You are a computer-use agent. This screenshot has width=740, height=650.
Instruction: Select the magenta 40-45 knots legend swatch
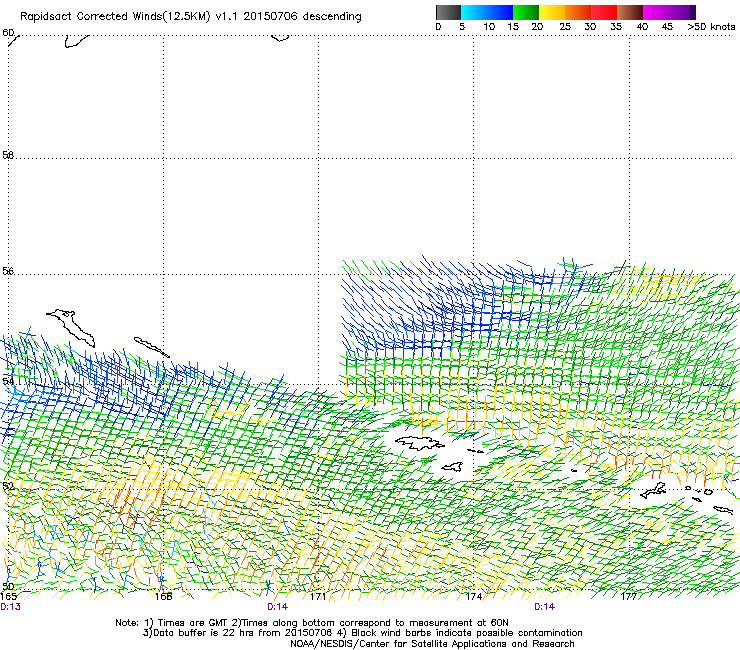click(656, 12)
